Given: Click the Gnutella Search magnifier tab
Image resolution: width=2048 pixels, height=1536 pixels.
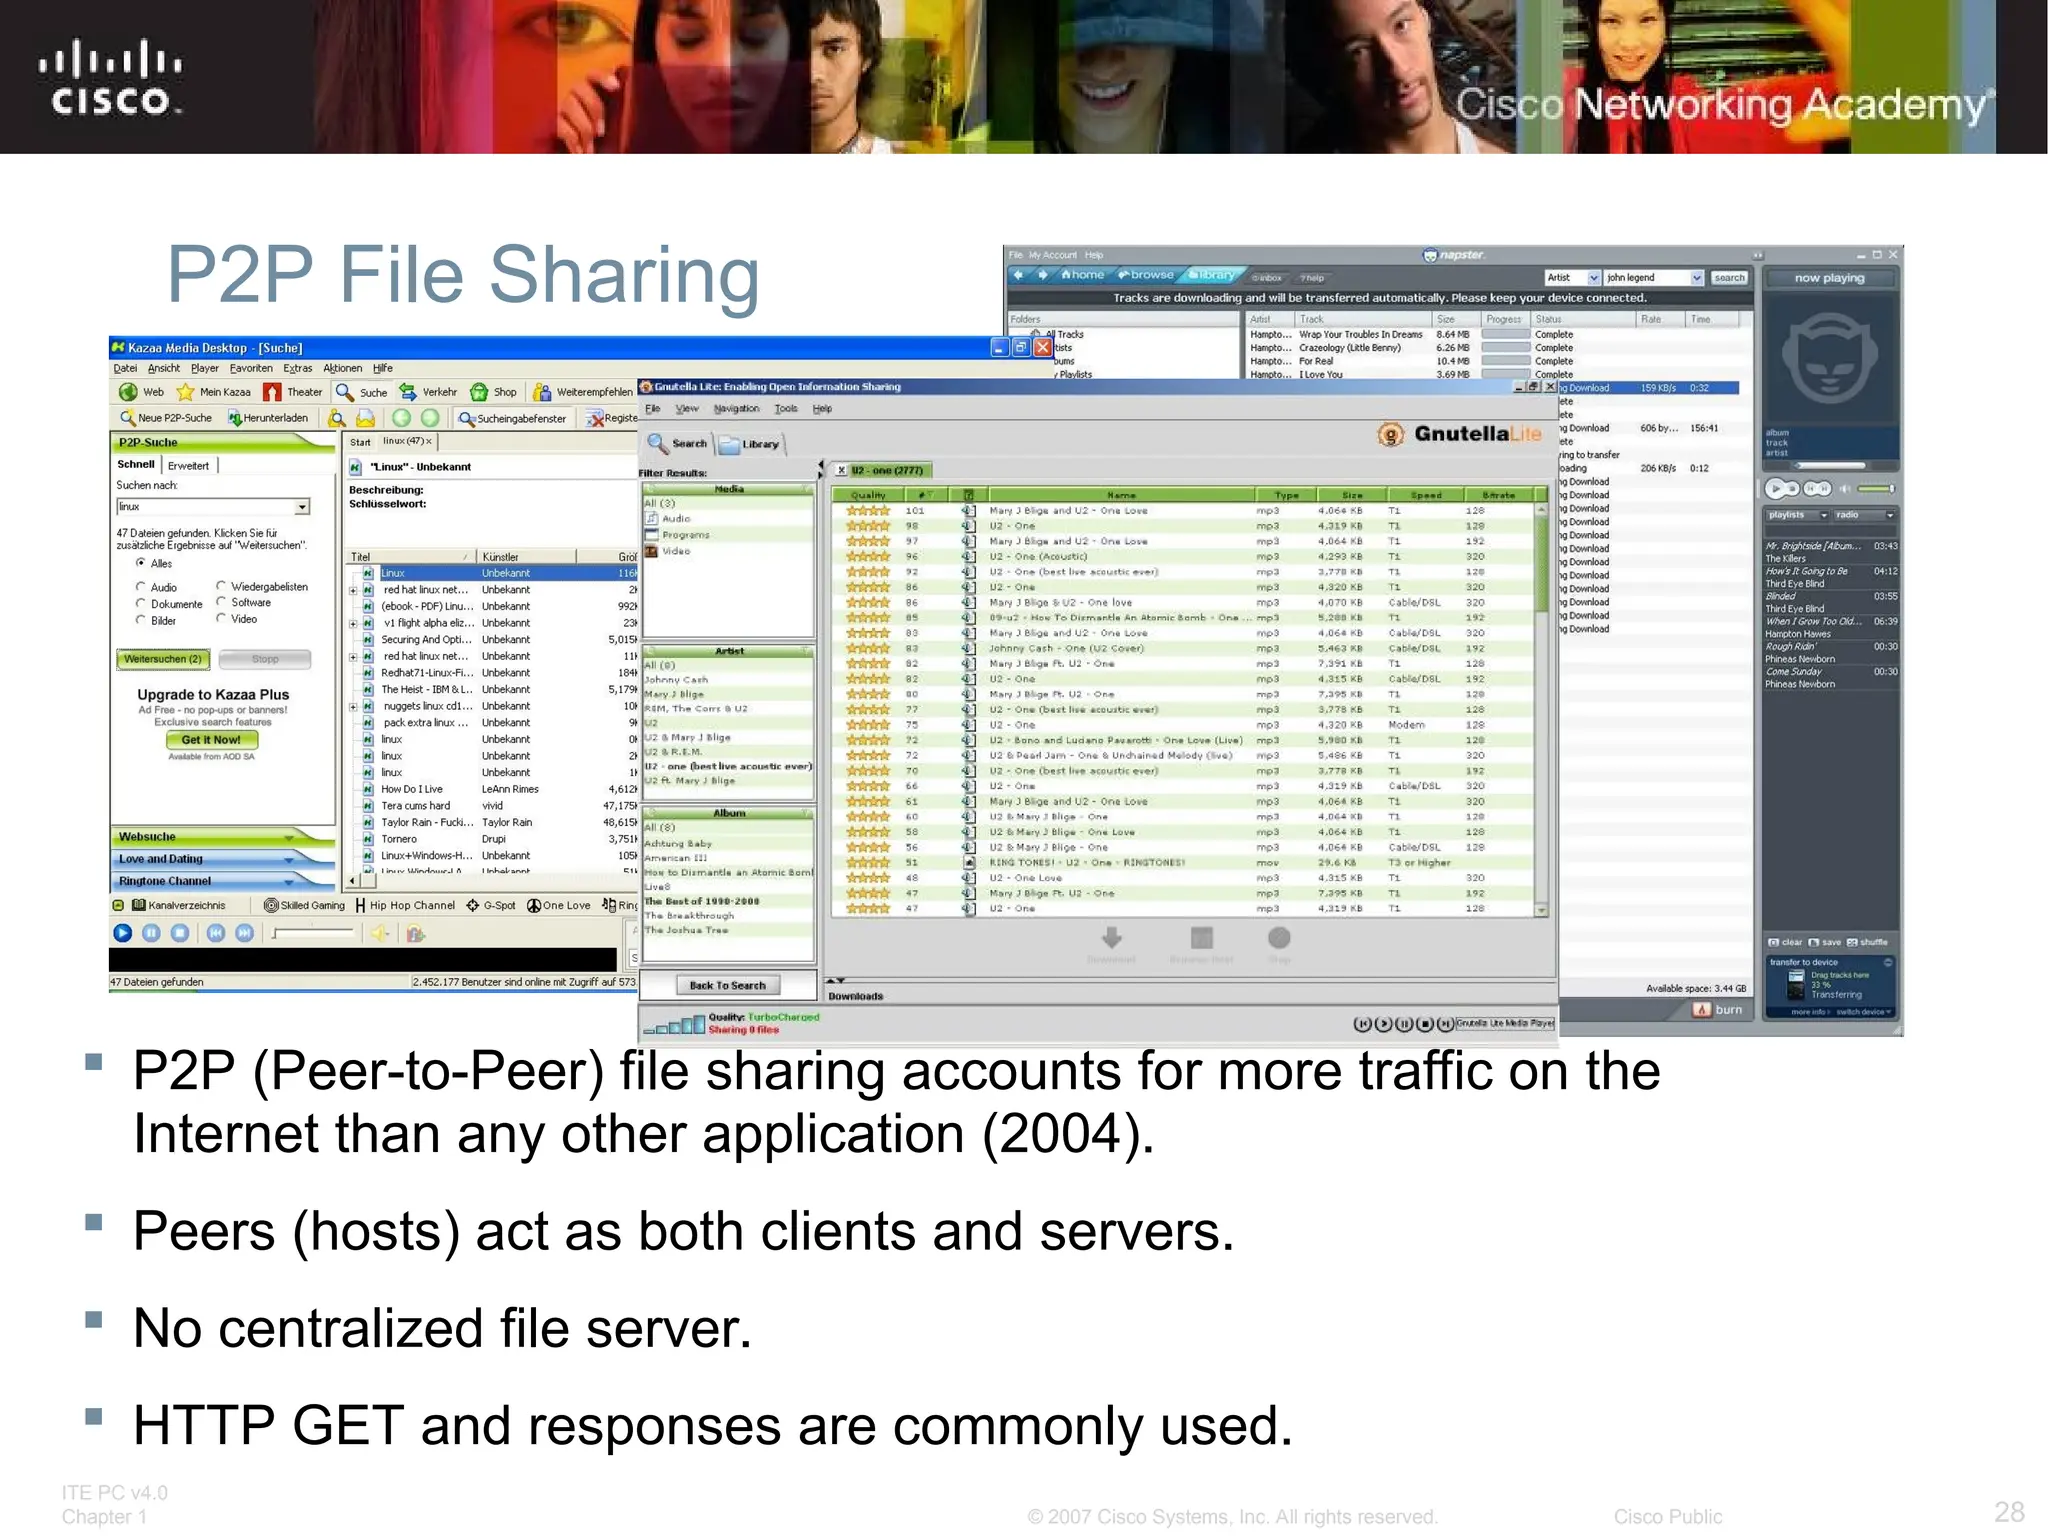Looking at the screenshot, I should point(677,442).
